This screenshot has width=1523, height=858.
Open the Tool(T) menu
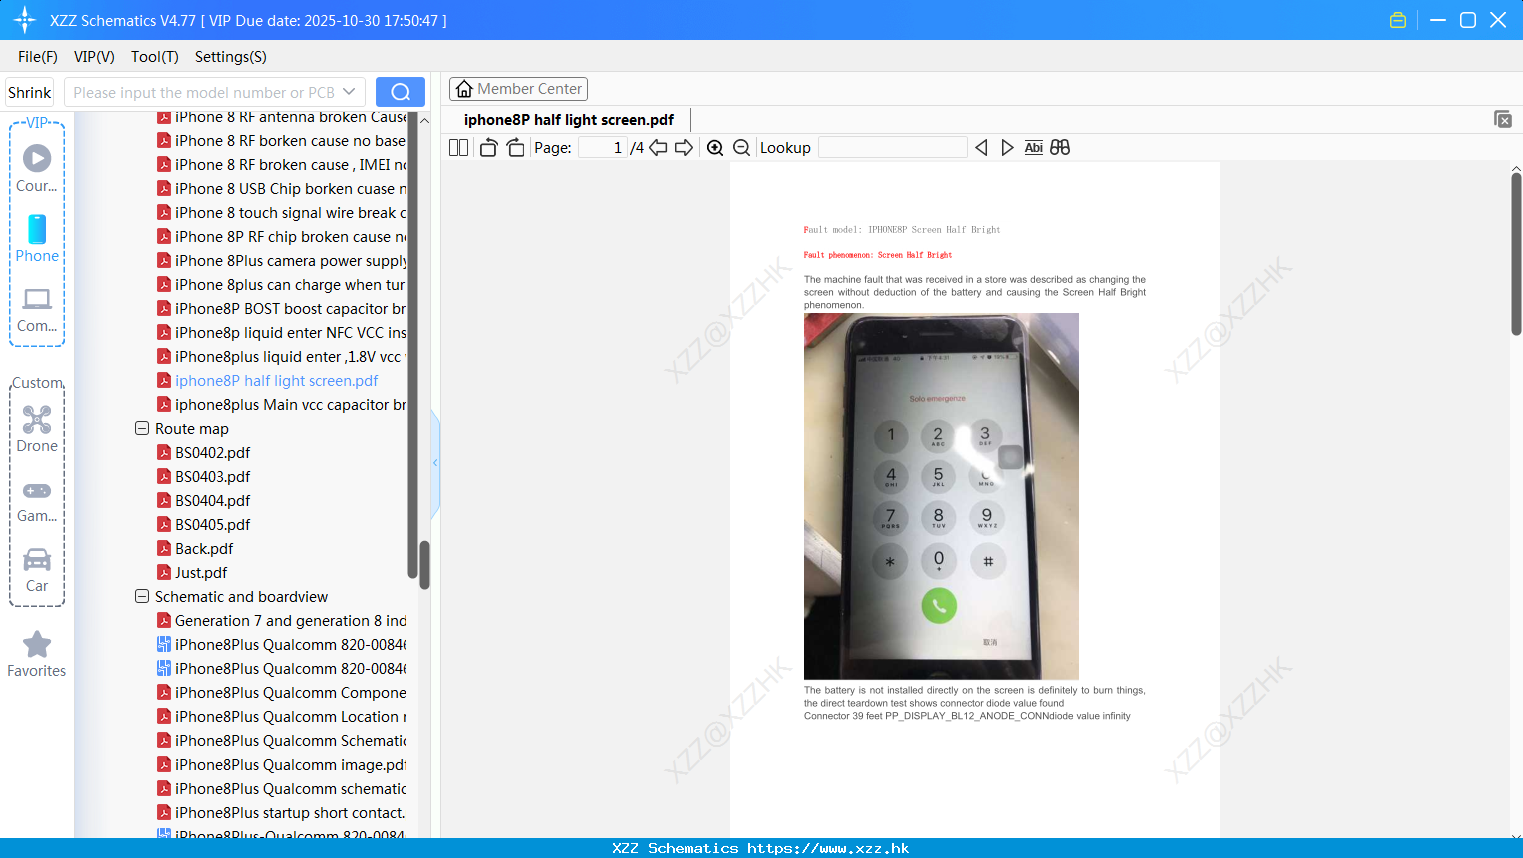(x=155, y=57)
